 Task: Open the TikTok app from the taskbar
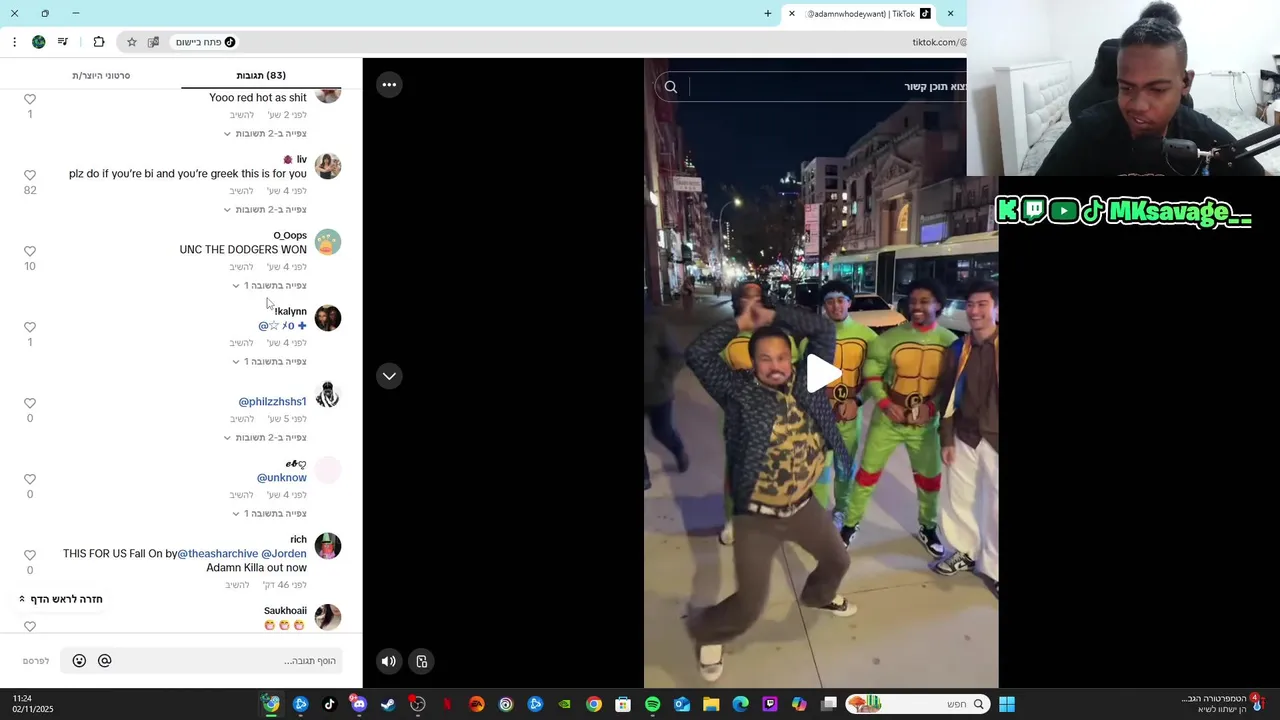click(x=330, y=705)
